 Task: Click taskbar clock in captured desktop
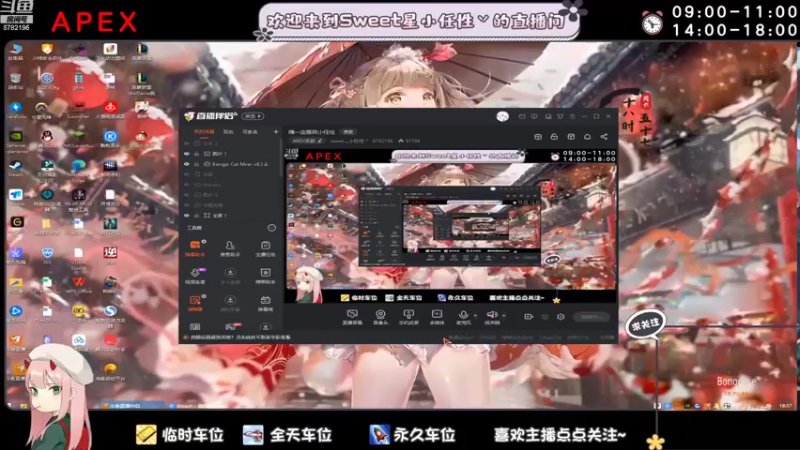coord(786,406)
